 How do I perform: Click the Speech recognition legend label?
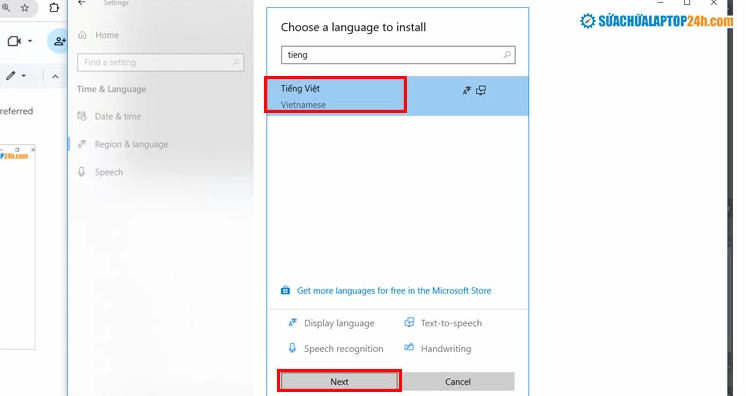344,348
